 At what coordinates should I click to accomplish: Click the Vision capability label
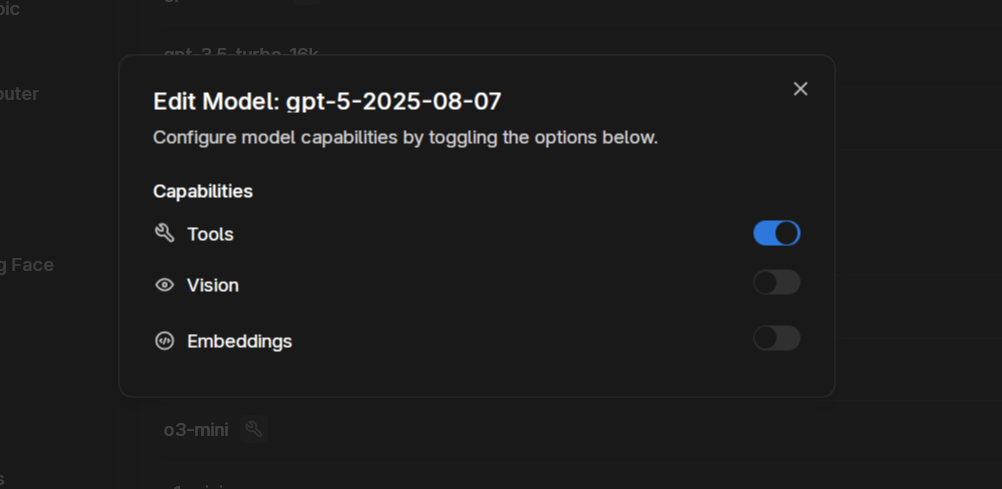[x=213, y=285]
